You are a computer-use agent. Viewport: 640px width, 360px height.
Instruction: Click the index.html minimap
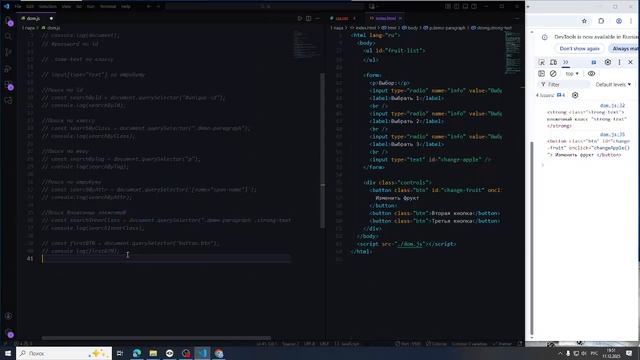point(513,52)
